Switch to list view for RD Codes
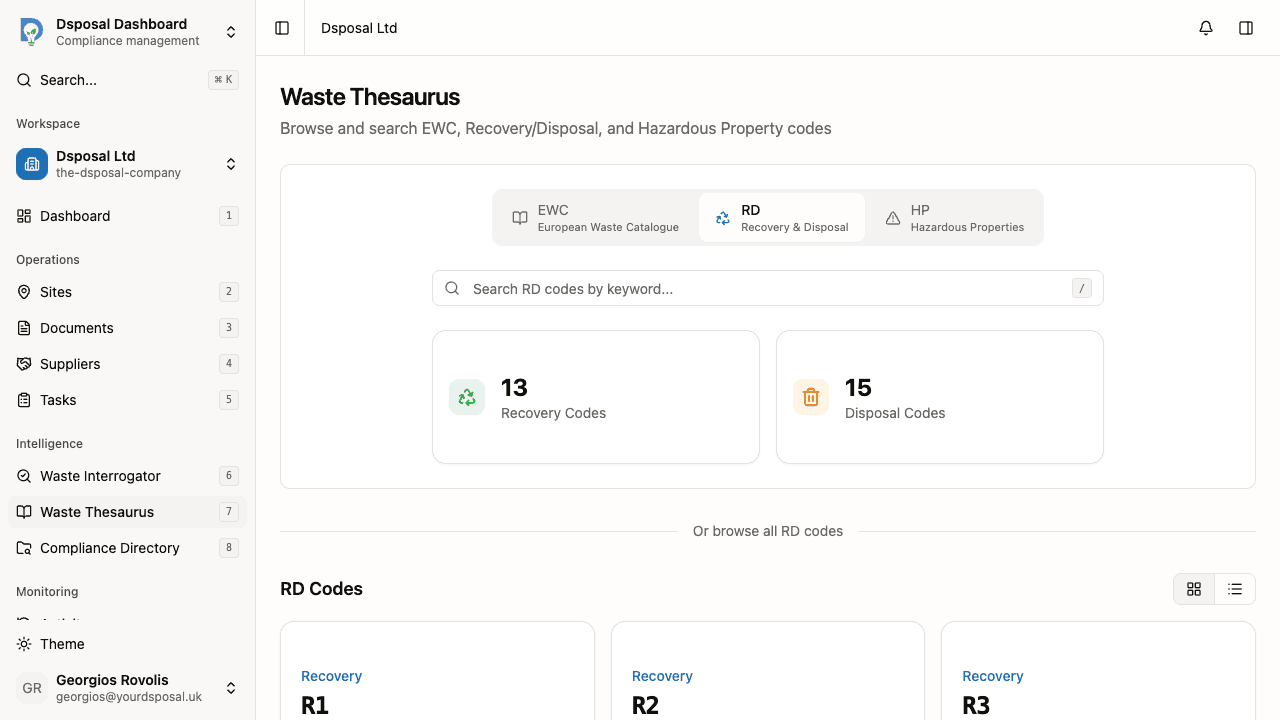1280x720 pixels. (1234, 589)
